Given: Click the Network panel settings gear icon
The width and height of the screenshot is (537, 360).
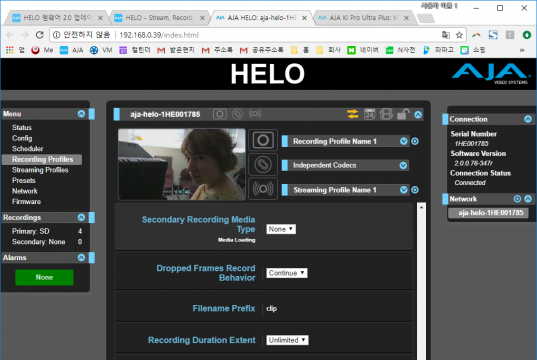Looking at the screenshot, I should coord(517,199).
